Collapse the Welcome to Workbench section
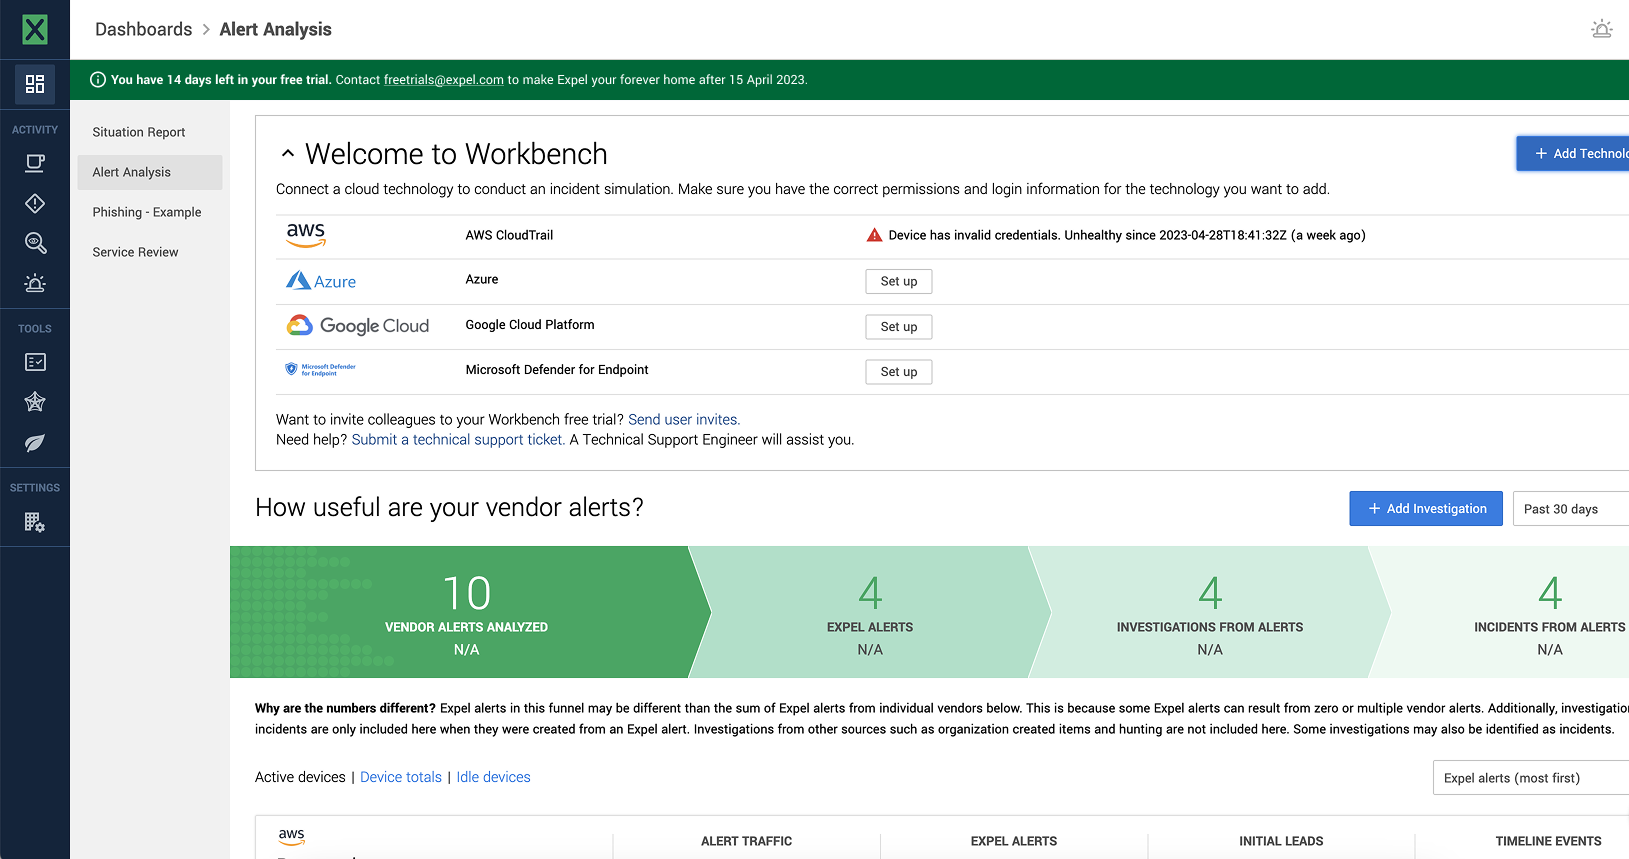Screen dimensions: 1629x859 point(288,154)
